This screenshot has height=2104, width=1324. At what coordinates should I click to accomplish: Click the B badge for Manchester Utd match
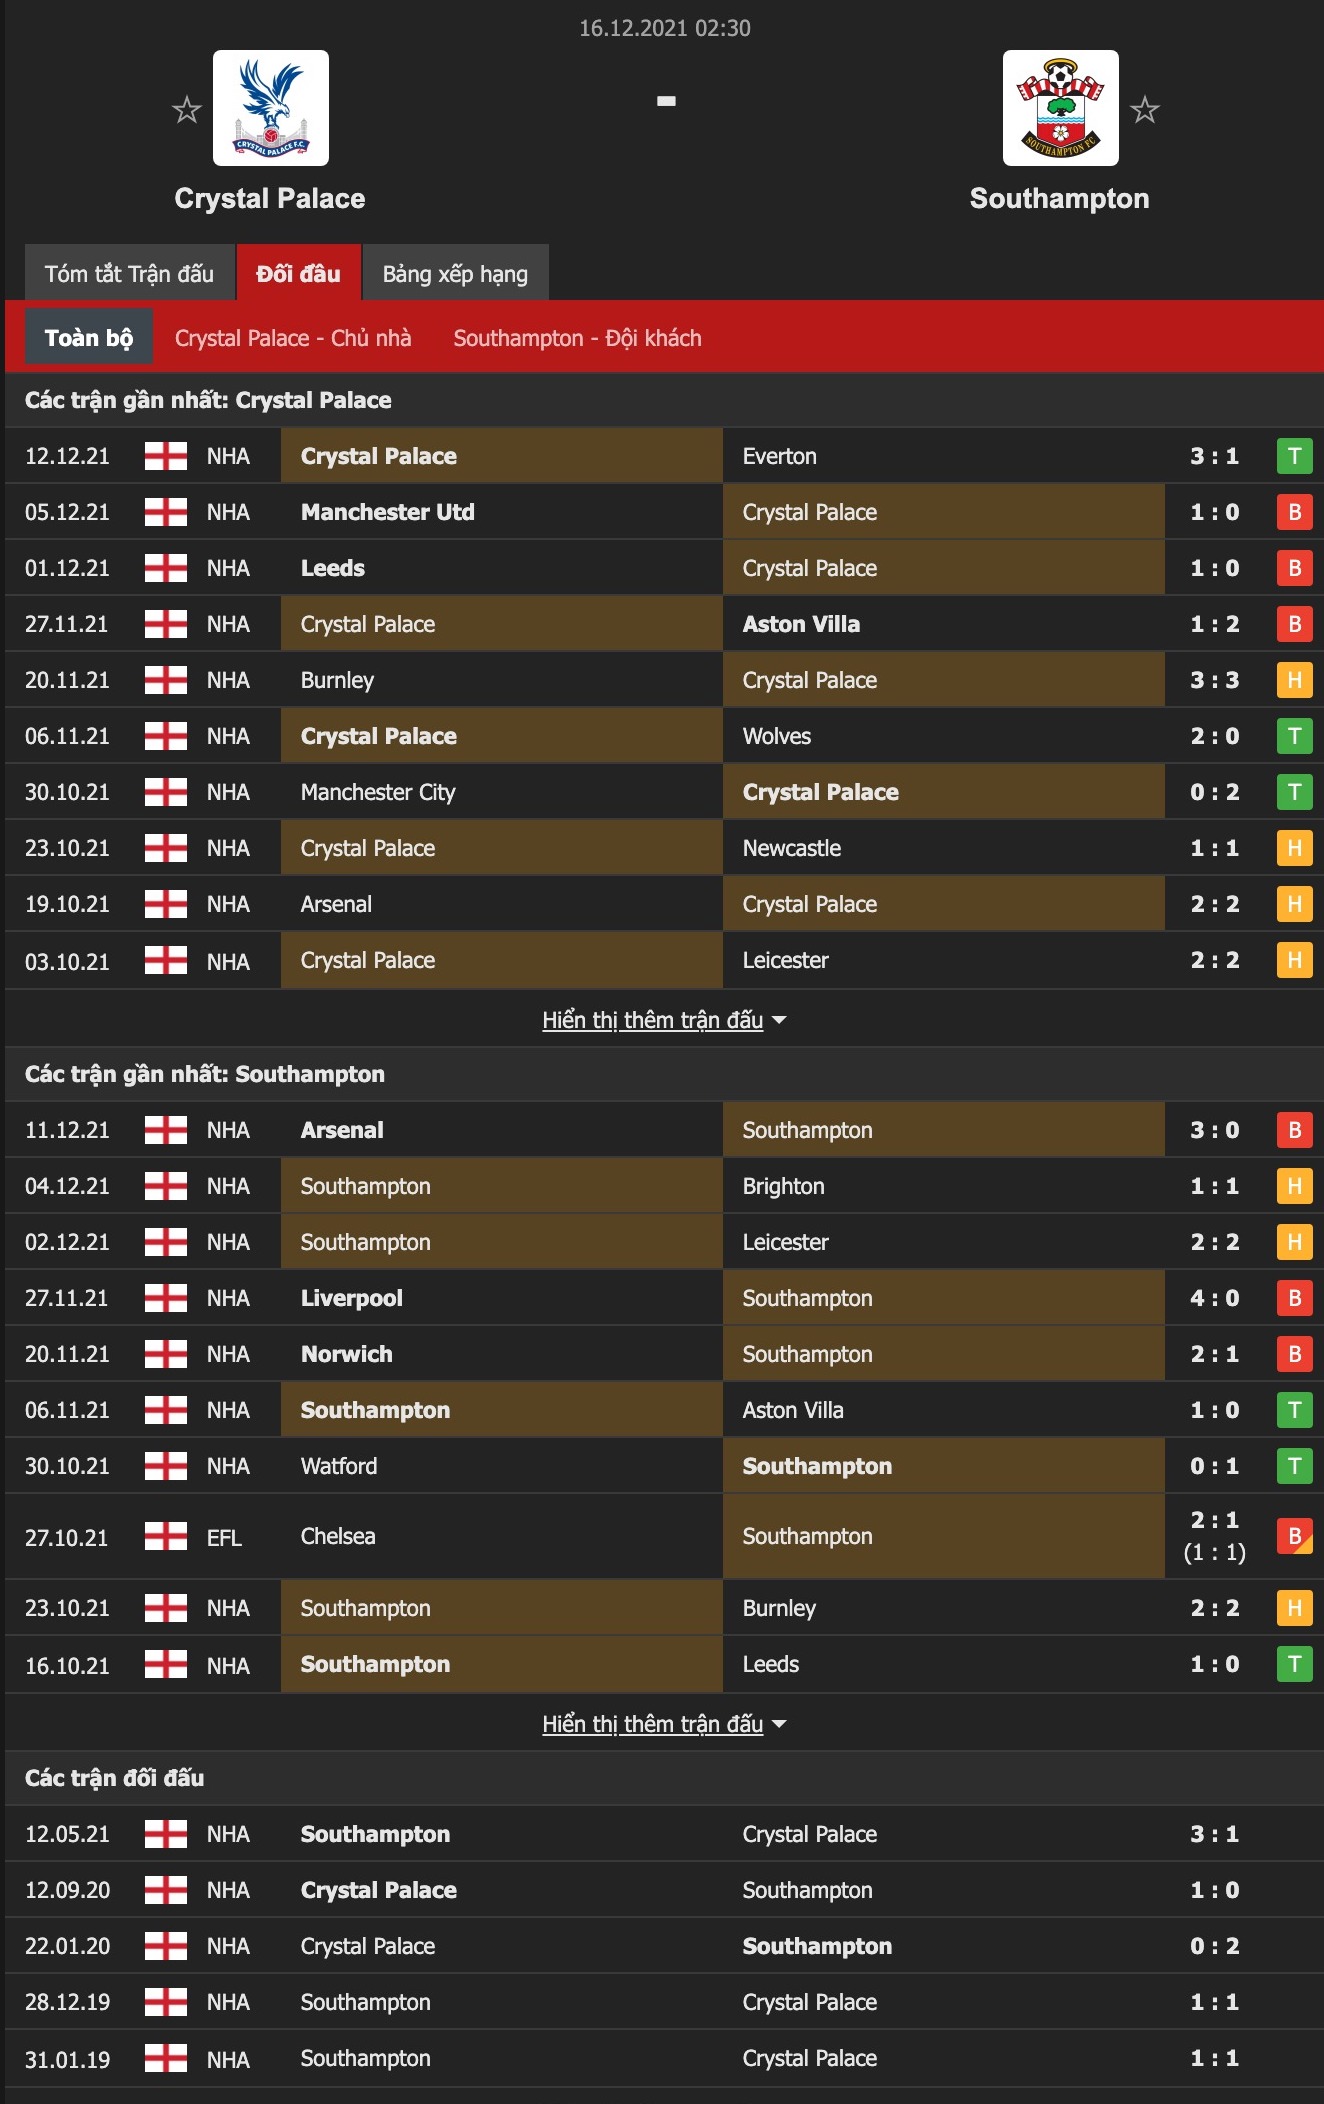click(x=1295, y=512)
